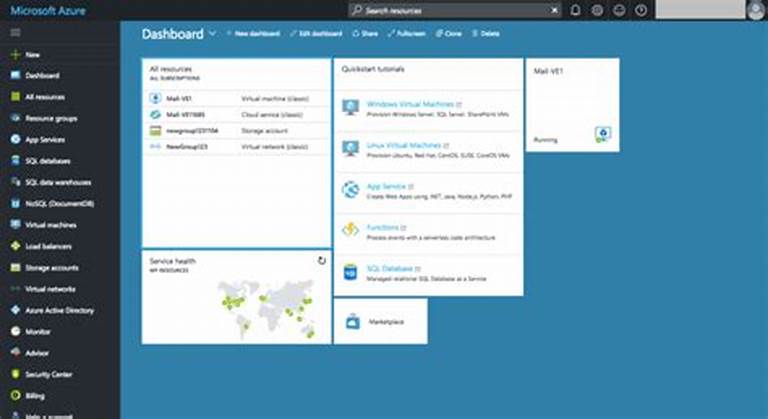
Task: Open the Marketplace tile
Action: tap(381, 321)
